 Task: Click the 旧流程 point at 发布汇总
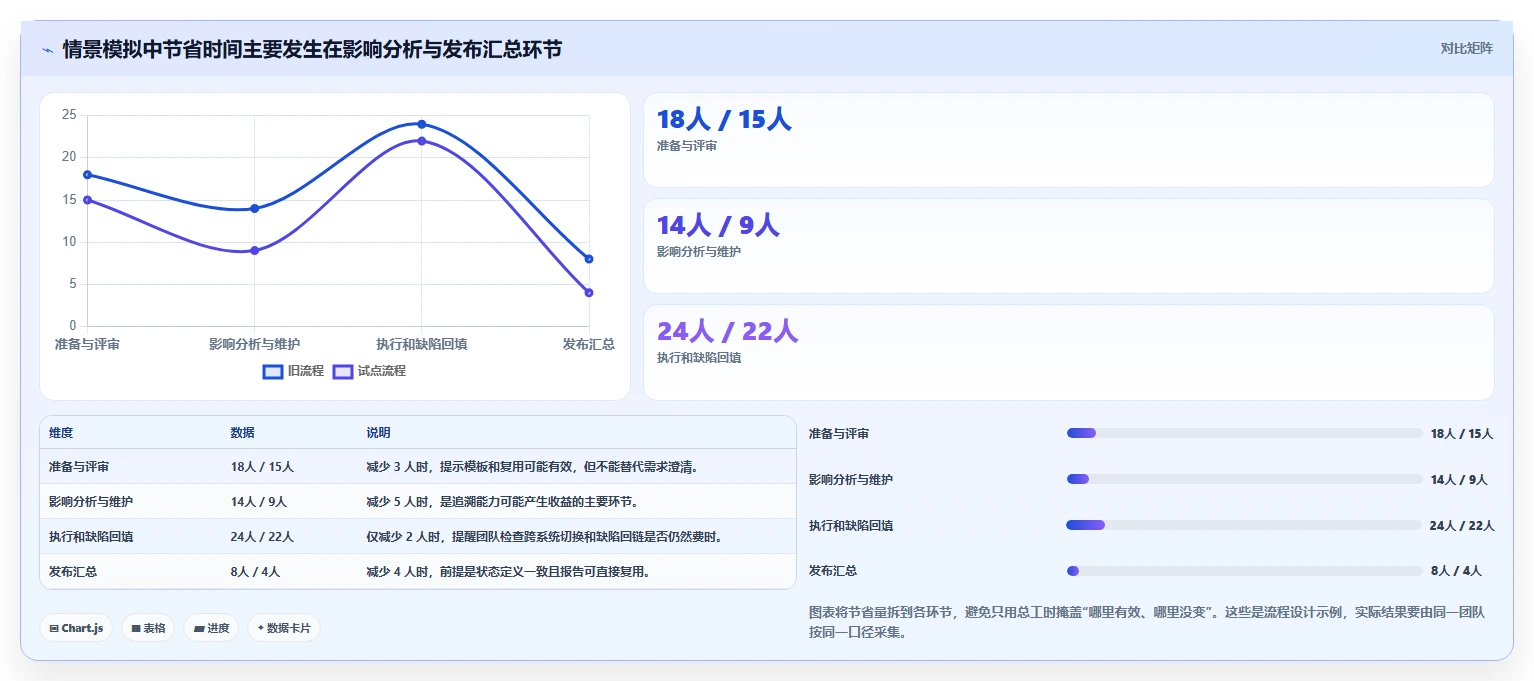589,259
